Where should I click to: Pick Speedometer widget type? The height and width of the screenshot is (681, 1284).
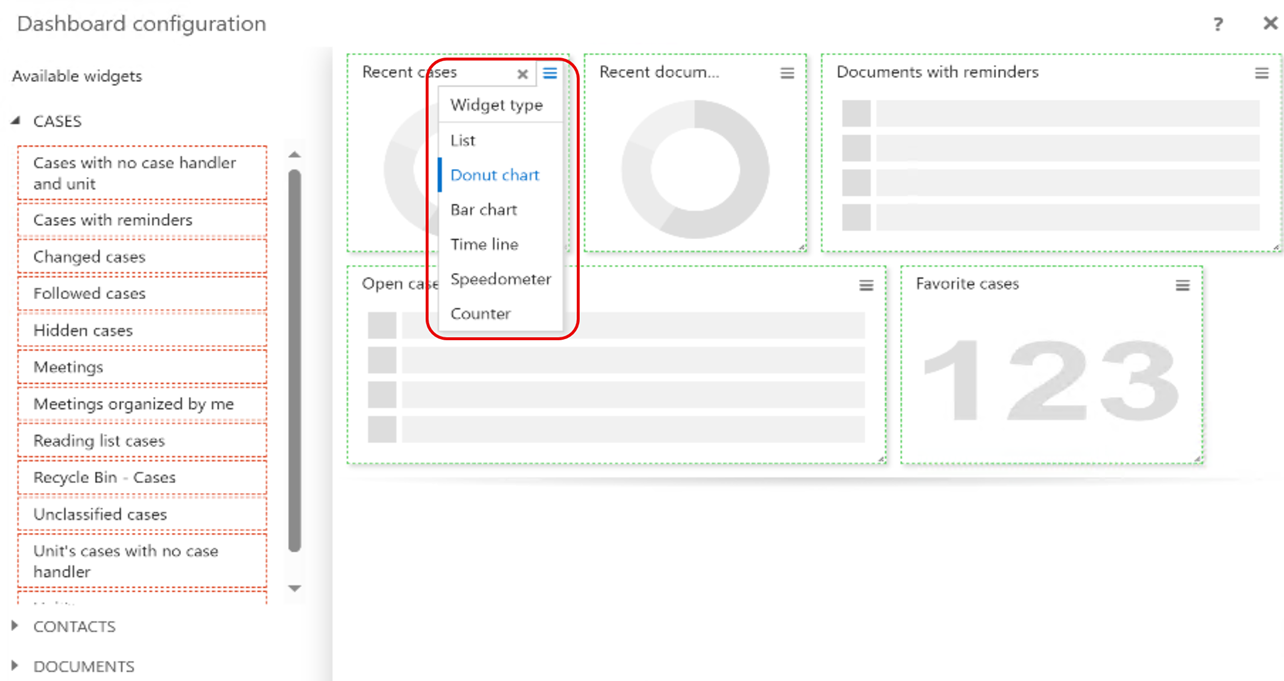pyautogui.click(x=500, y=279)
